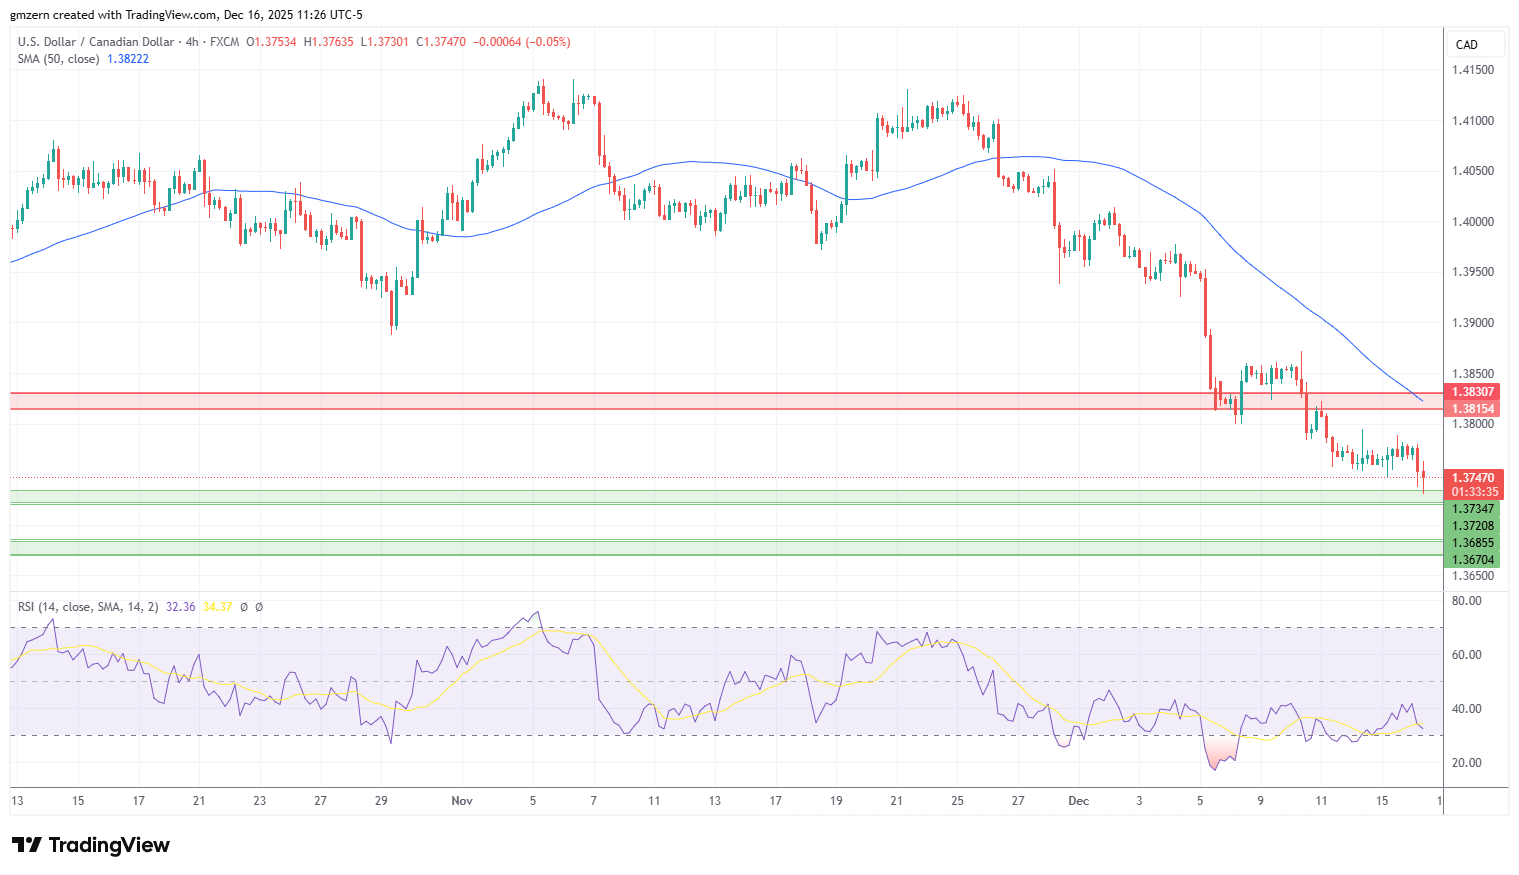Click the 25 date label on the time axis
Screen dimensions: 1519x875
[958, 801]
